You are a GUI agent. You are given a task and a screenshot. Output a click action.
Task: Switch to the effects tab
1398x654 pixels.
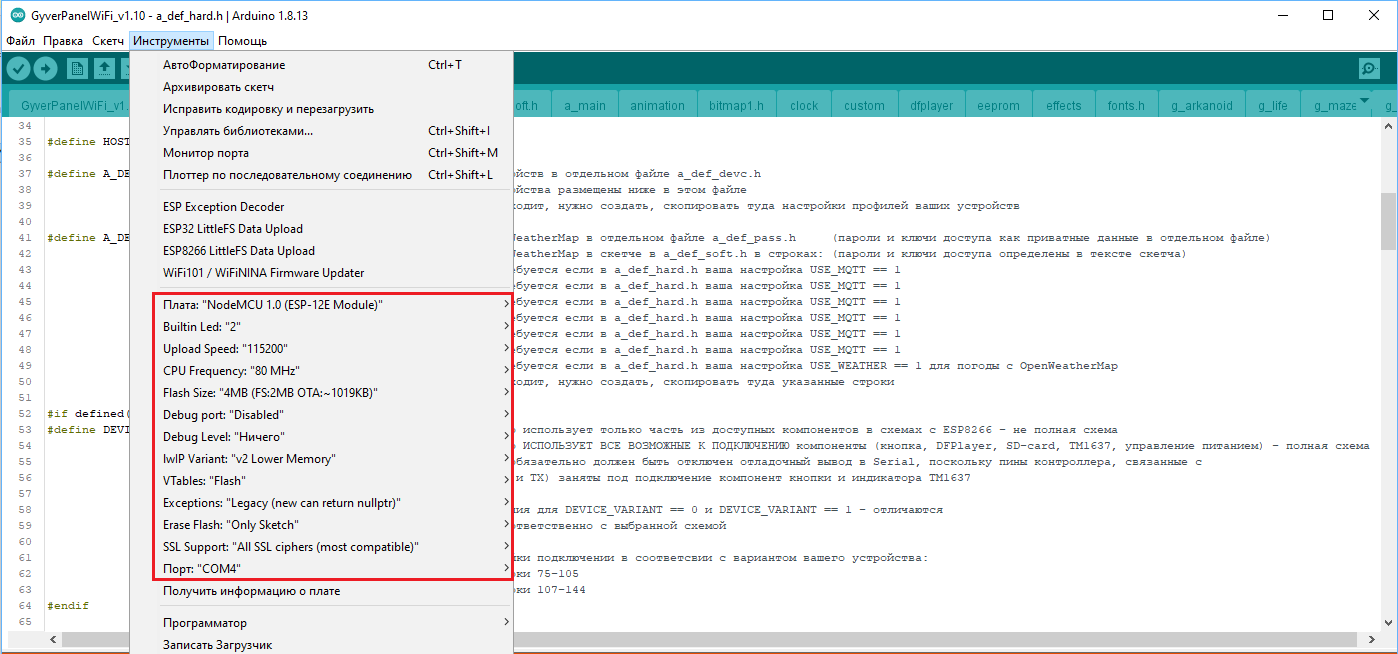[1063, 105]
